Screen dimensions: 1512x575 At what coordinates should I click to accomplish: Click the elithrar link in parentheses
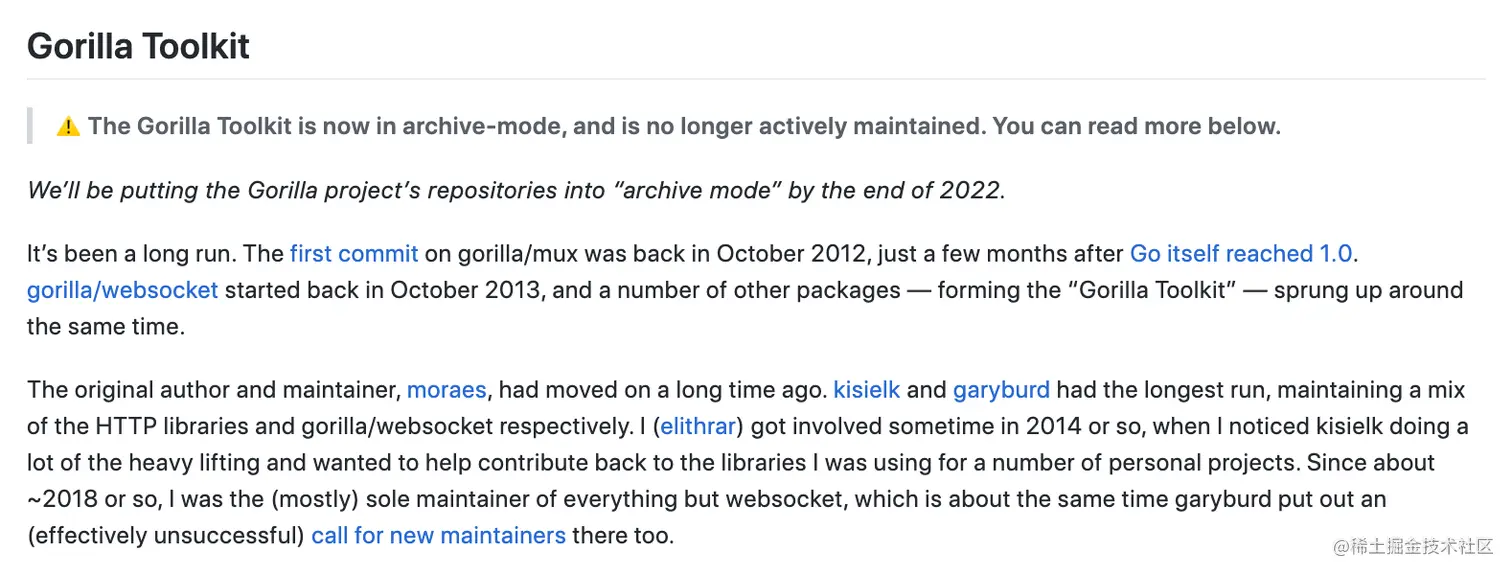click(x=698, y=427)
